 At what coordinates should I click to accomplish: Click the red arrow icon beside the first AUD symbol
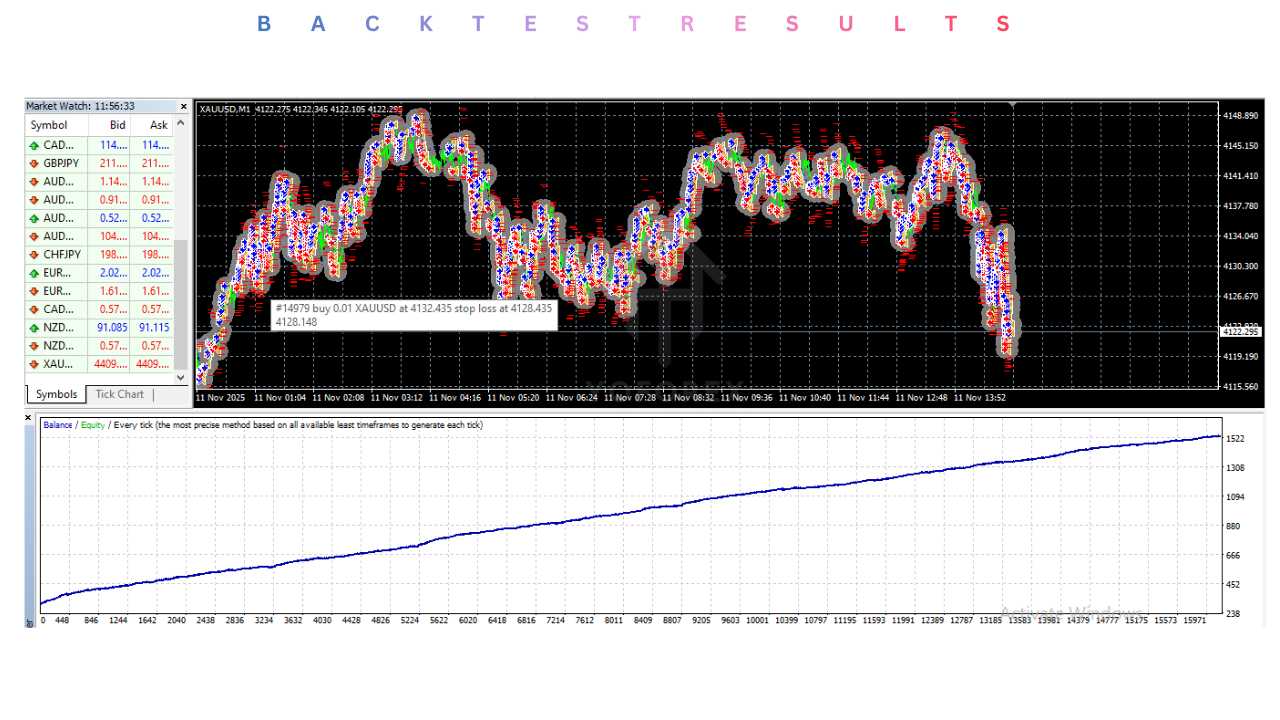coord(33,181)
